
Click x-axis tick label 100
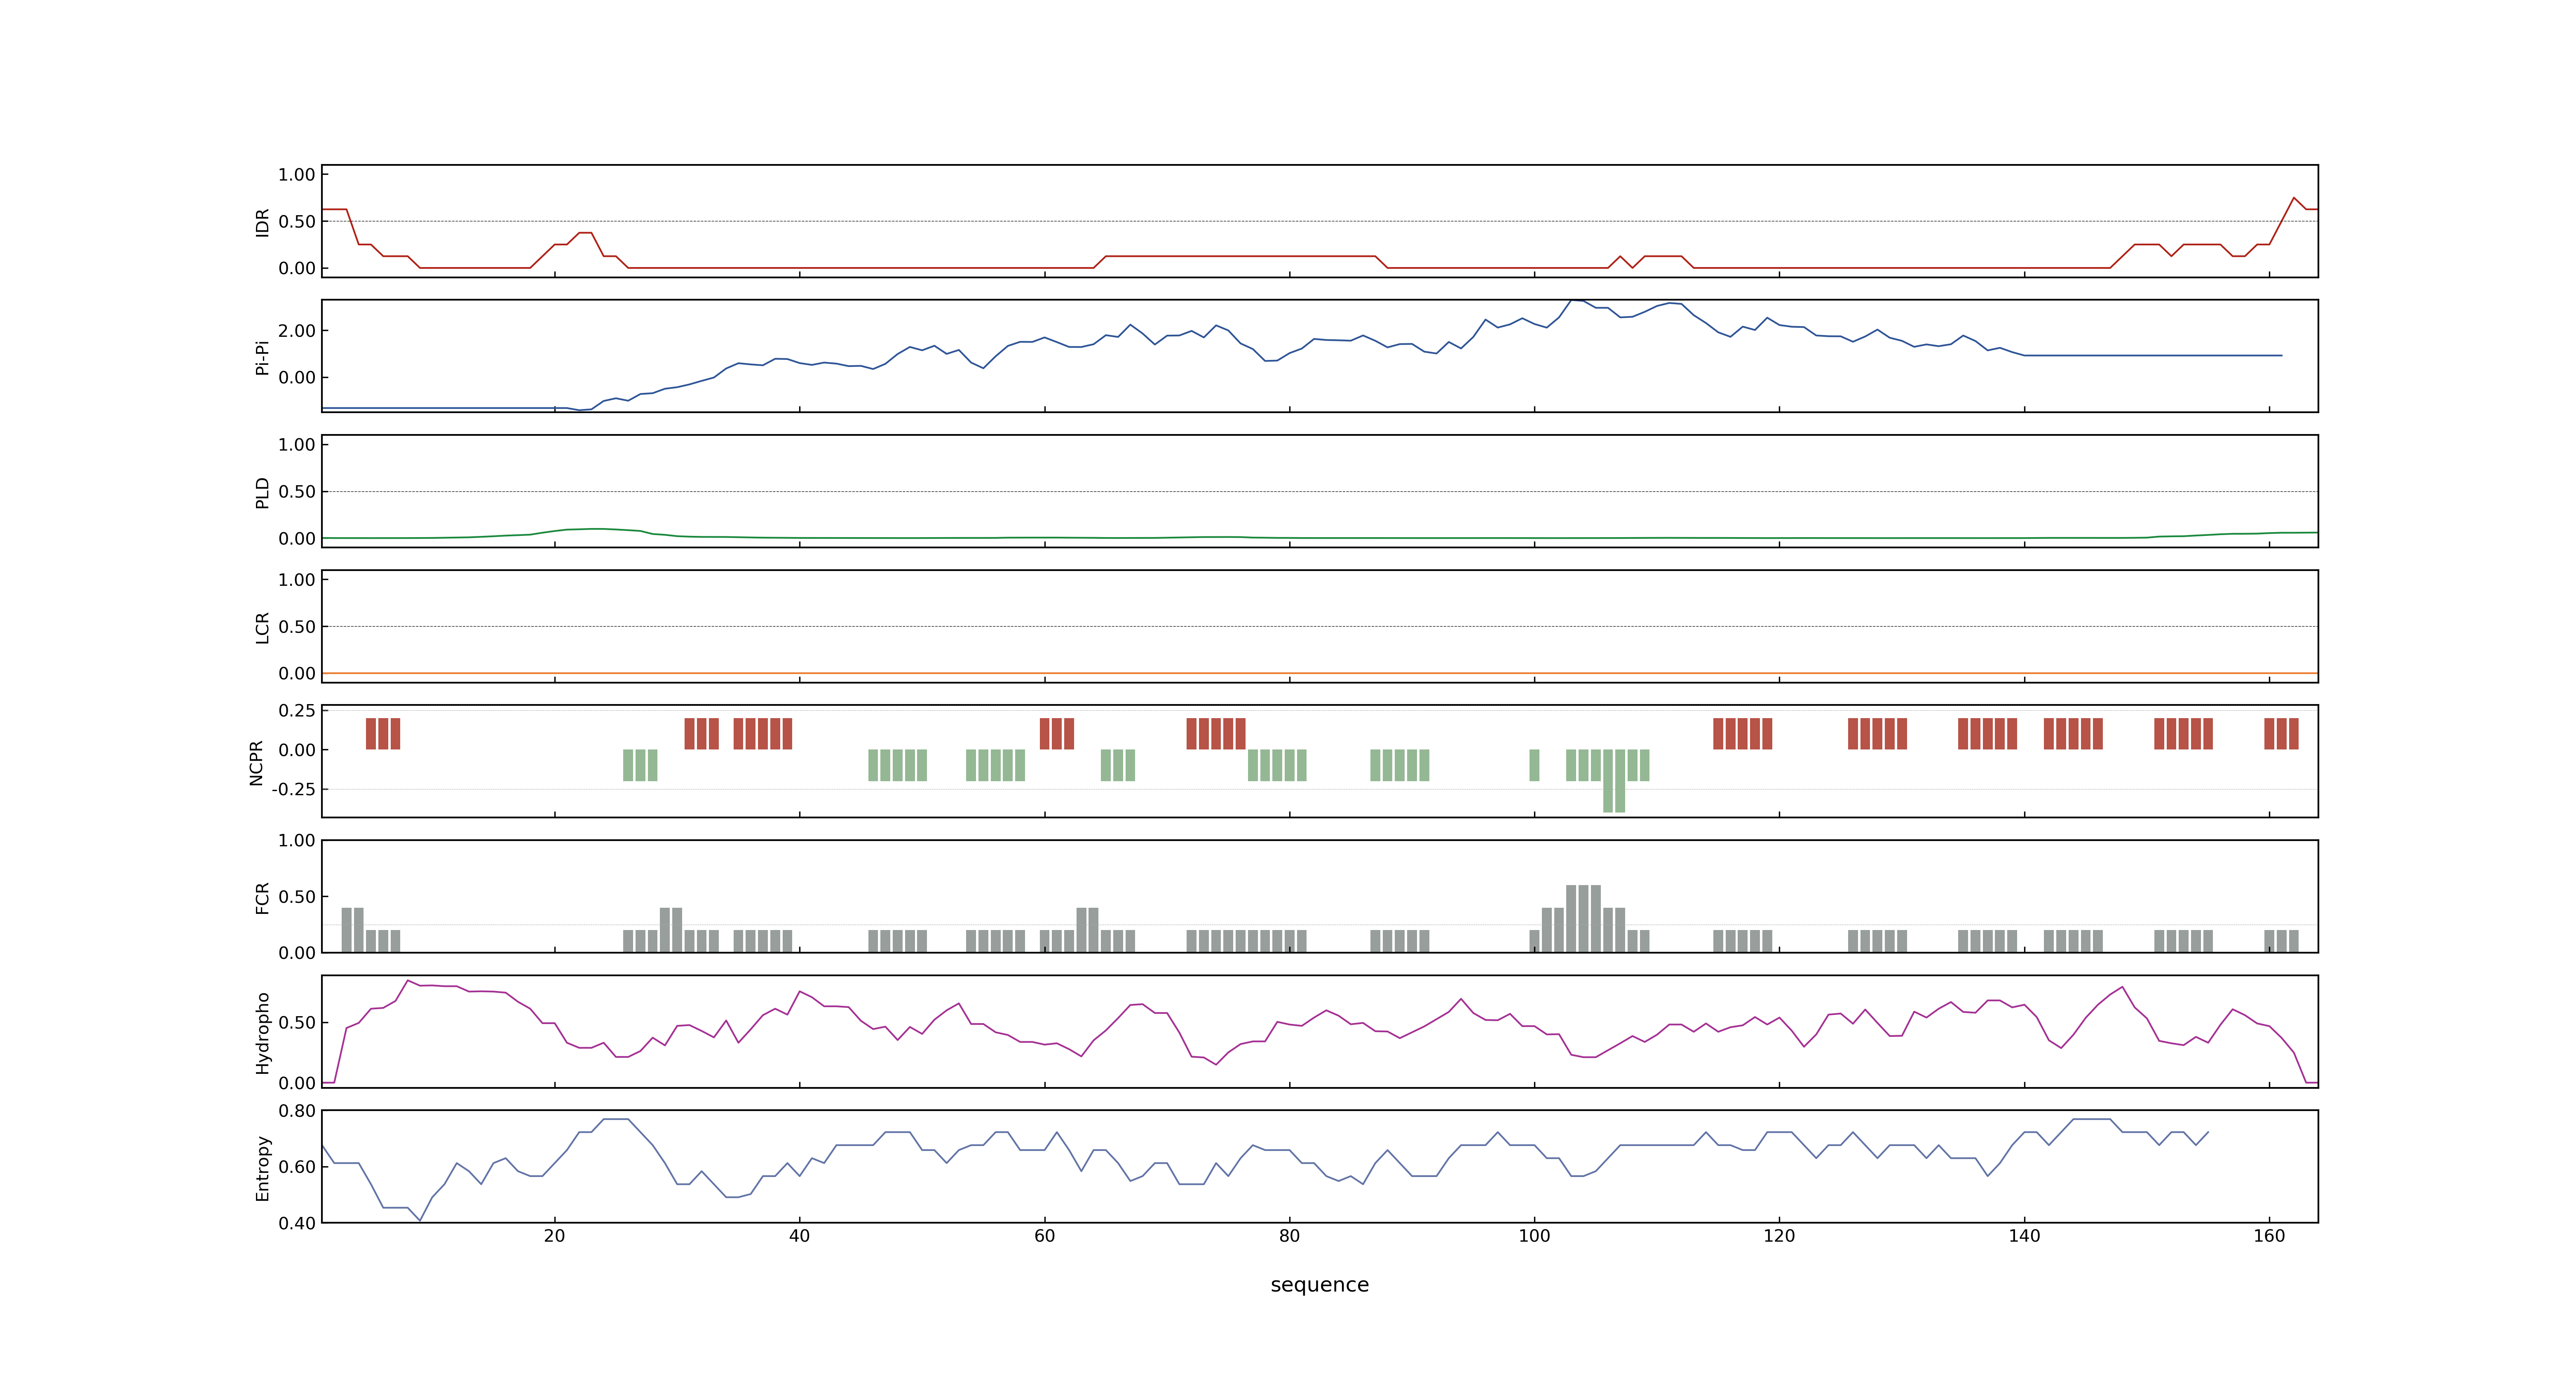point(1534,1236)
